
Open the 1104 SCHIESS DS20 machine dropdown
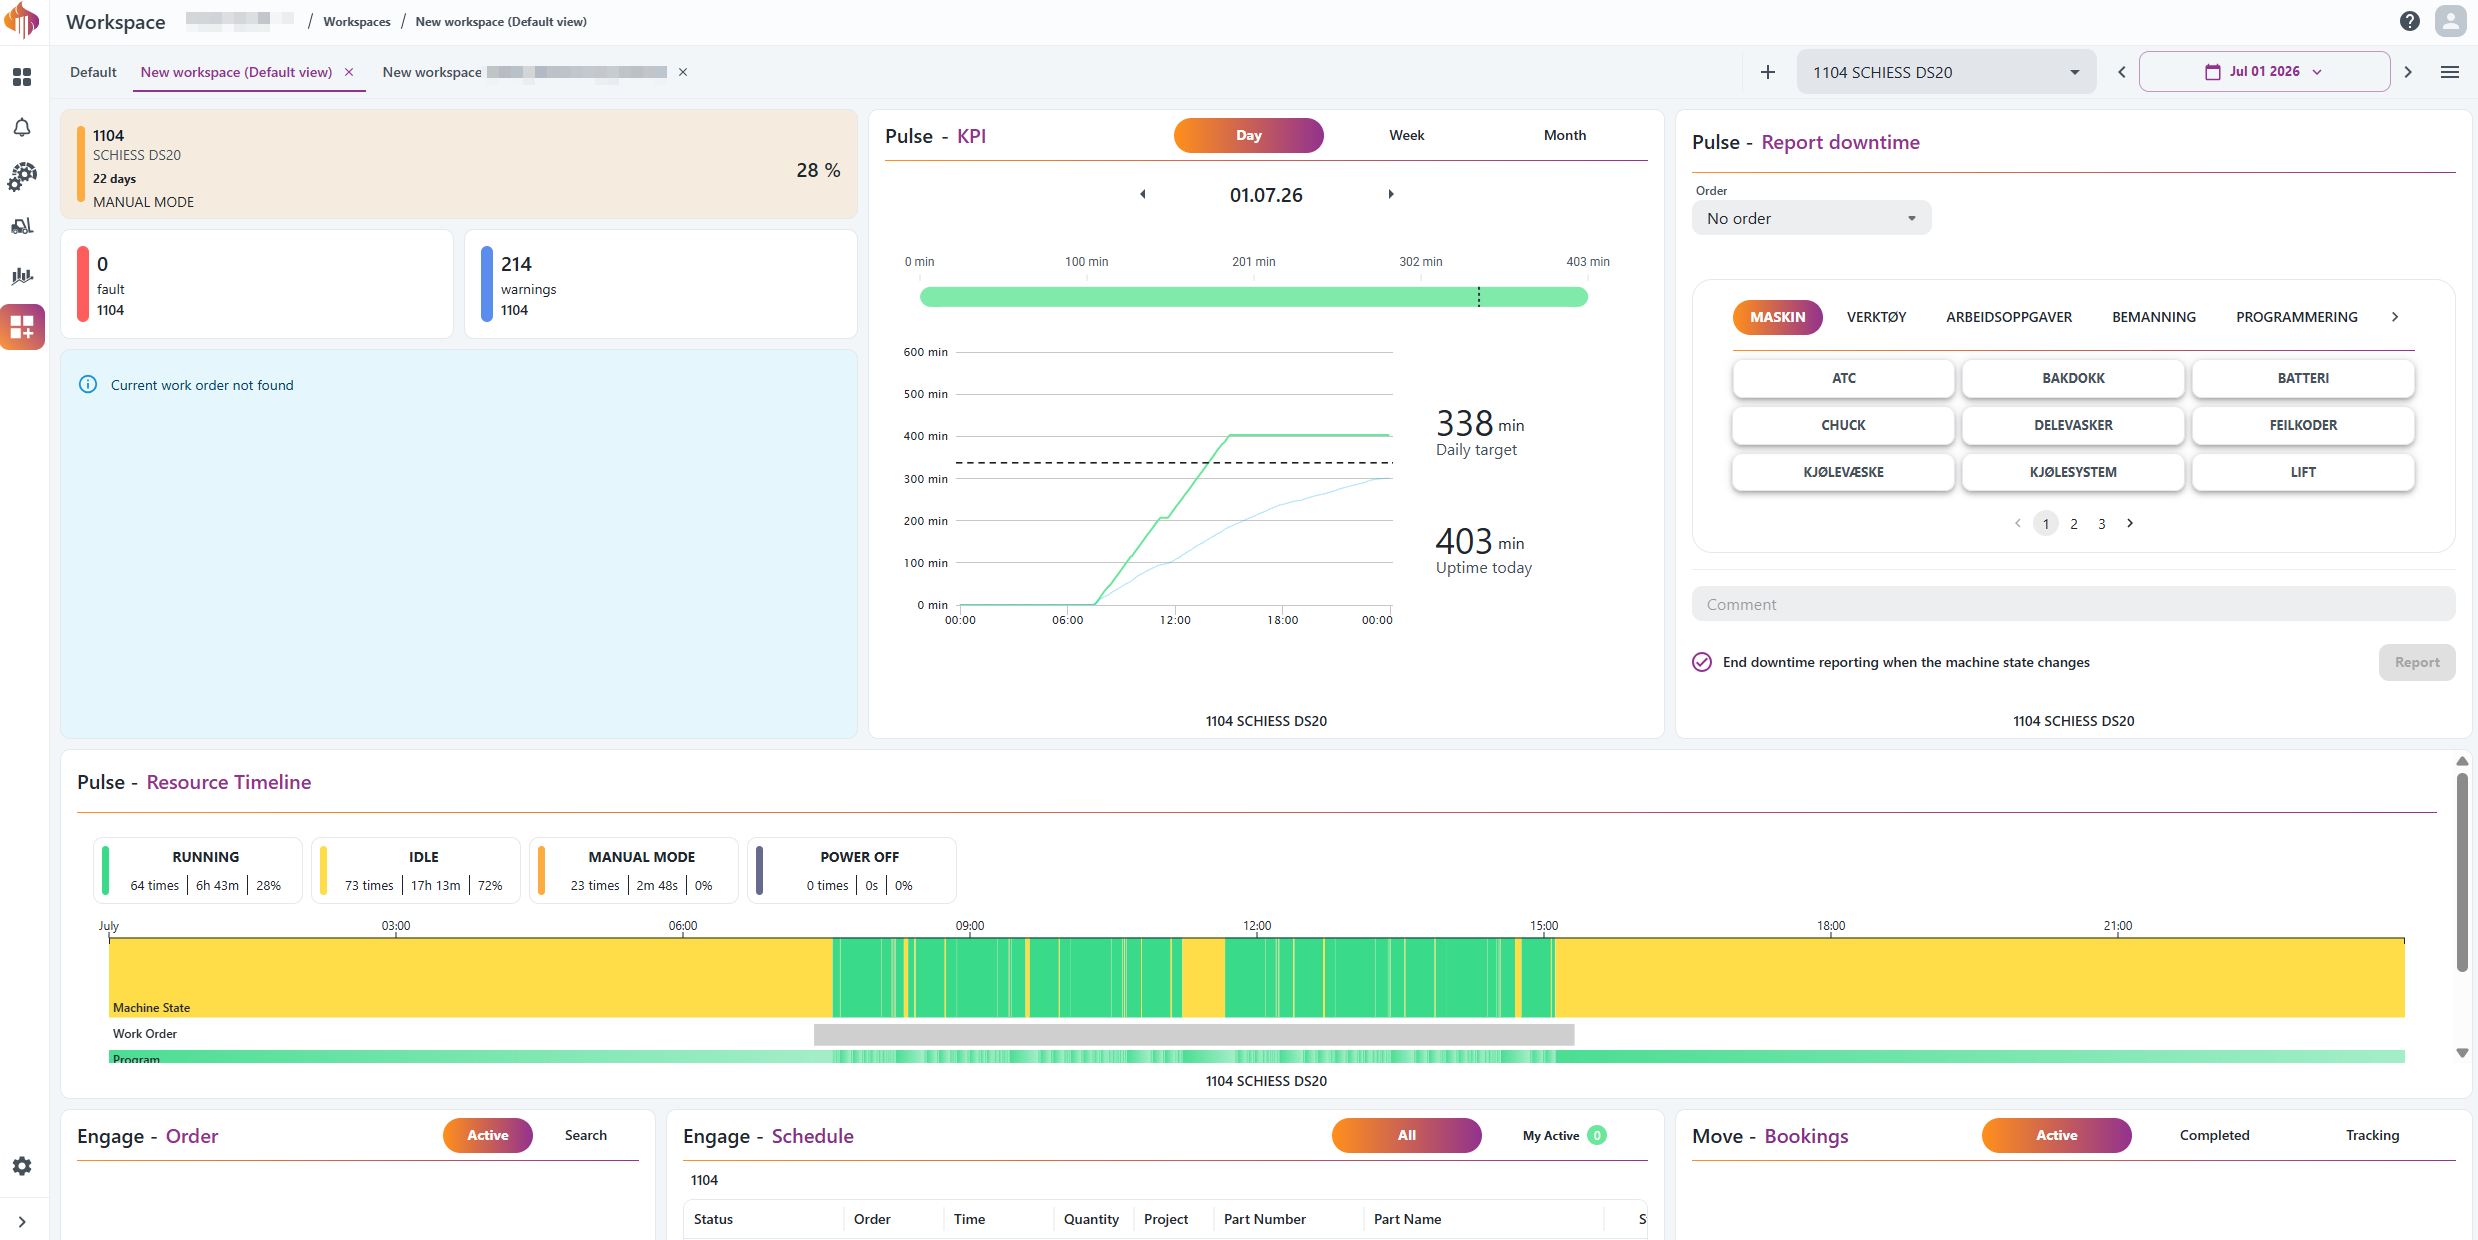point(1946,72)
